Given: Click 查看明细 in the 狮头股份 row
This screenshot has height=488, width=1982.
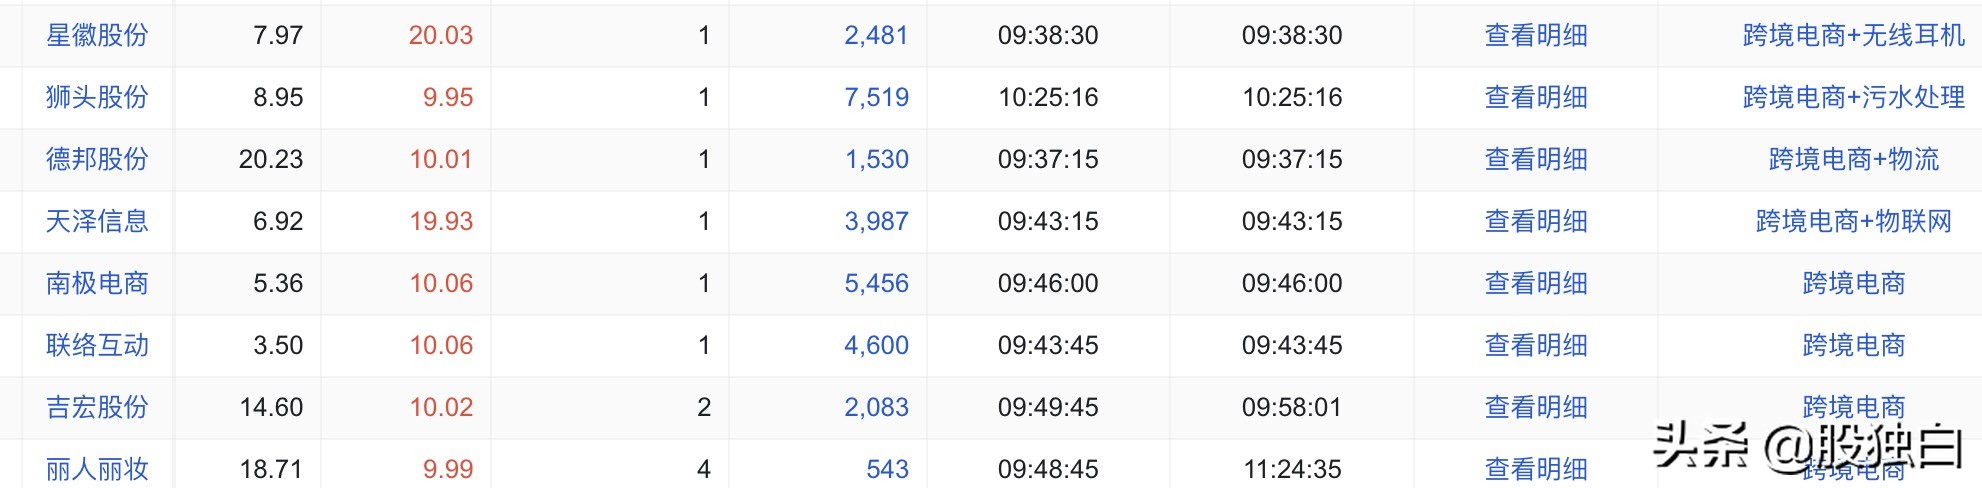Looking at the screenshot, I should 1536,97.
